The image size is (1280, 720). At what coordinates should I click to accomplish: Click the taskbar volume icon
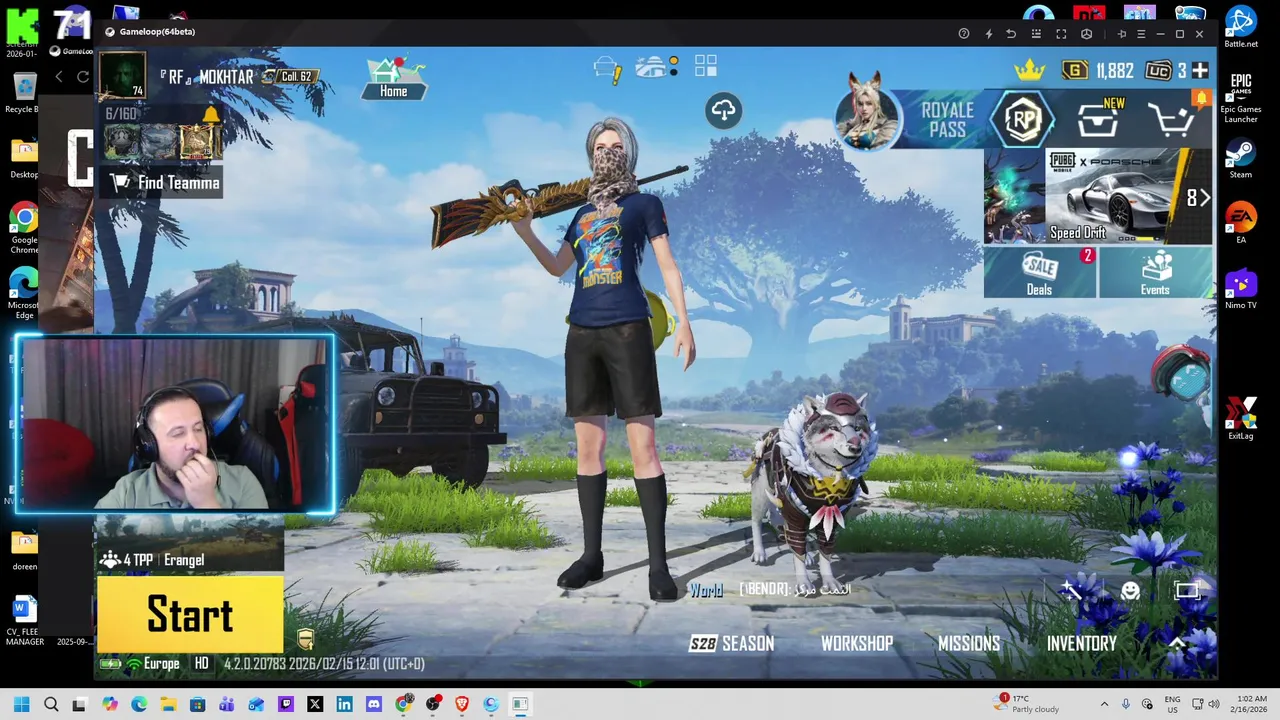(1214, 704)
